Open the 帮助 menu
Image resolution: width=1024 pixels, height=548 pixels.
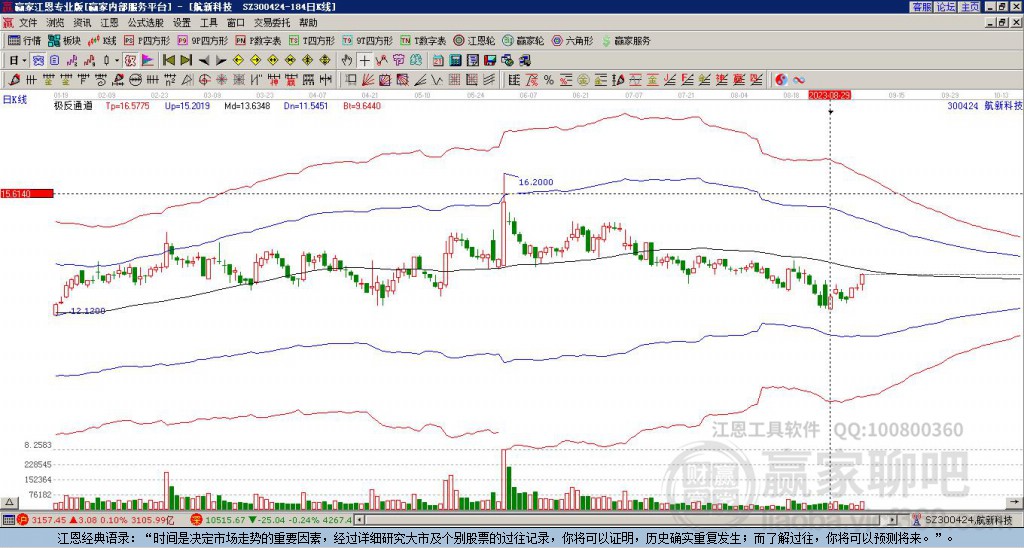tap(308, 23)
